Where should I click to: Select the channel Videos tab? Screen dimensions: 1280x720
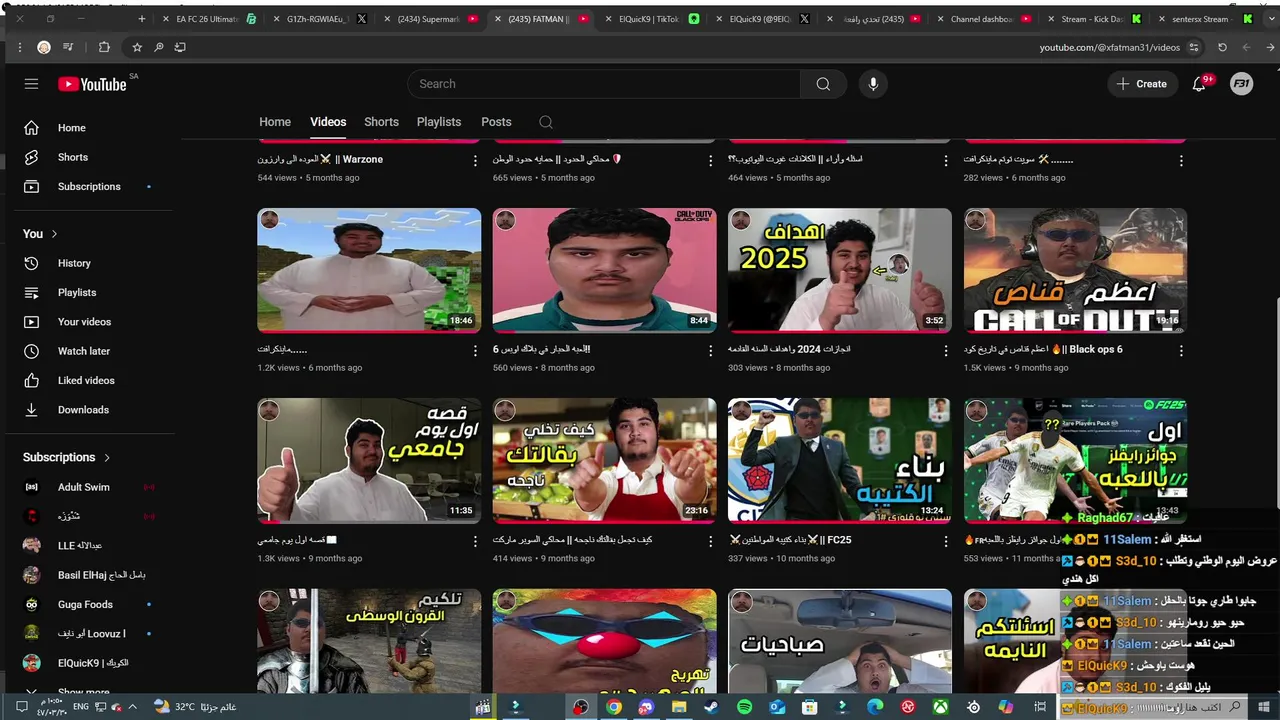click(328, 122)
